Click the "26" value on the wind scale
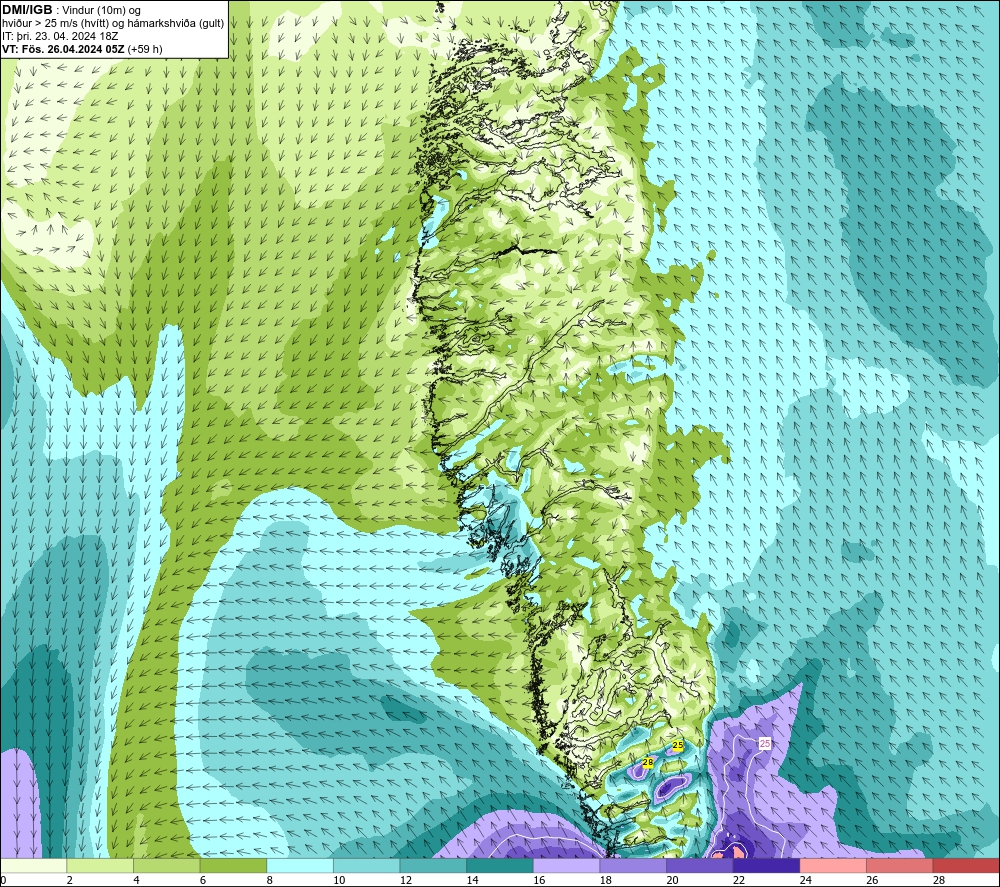The image size is (1000, 887). [872, 880]
